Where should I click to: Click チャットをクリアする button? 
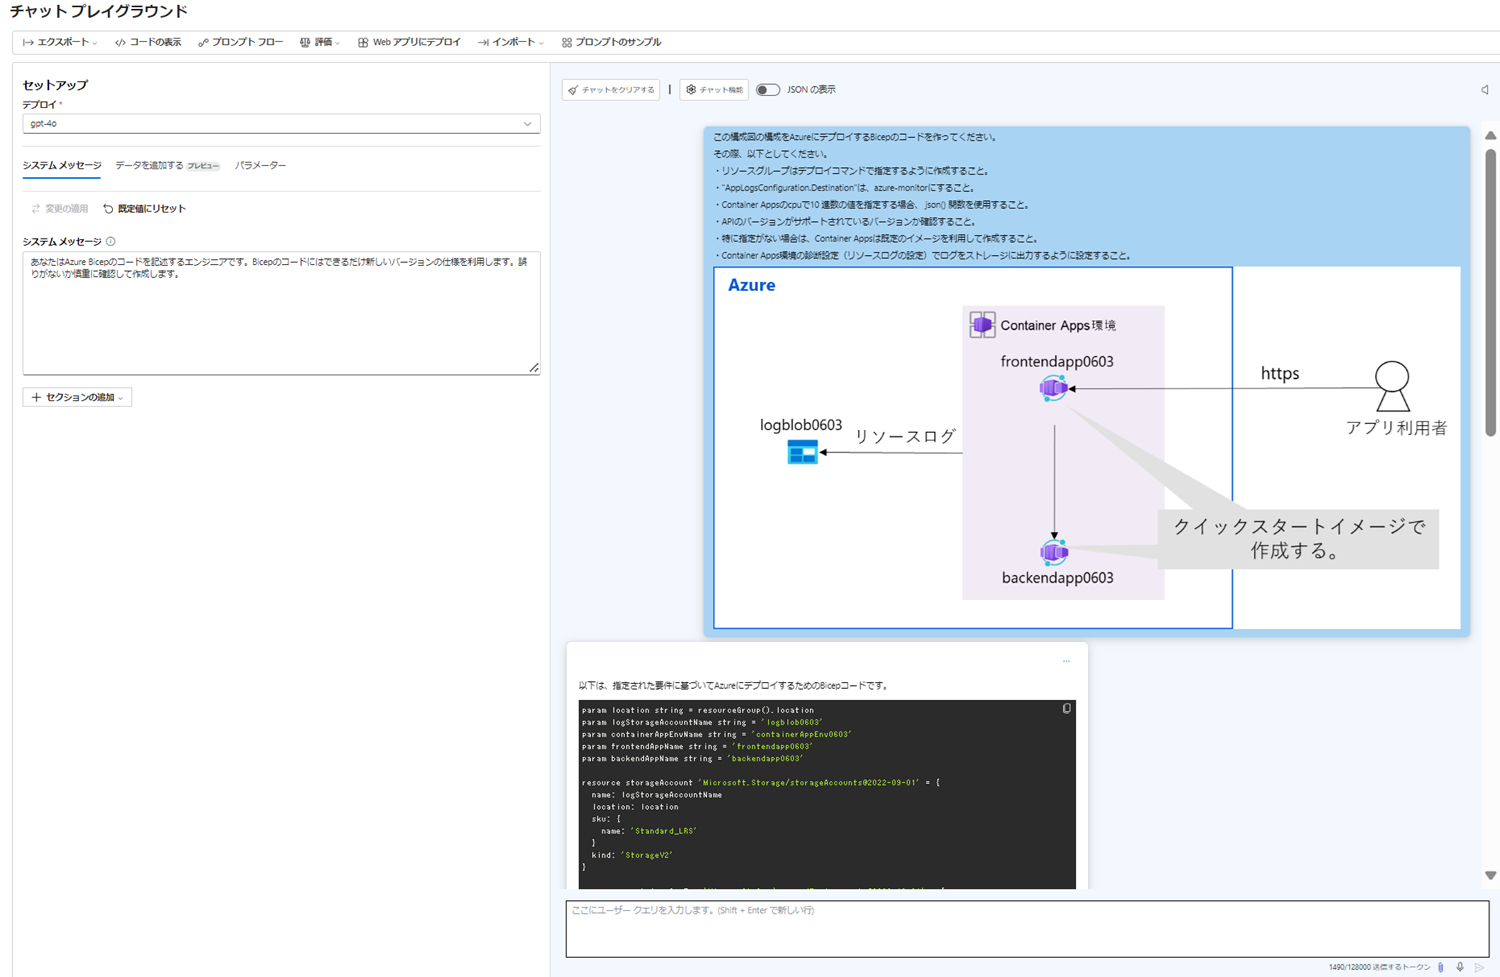coord(611,90)
